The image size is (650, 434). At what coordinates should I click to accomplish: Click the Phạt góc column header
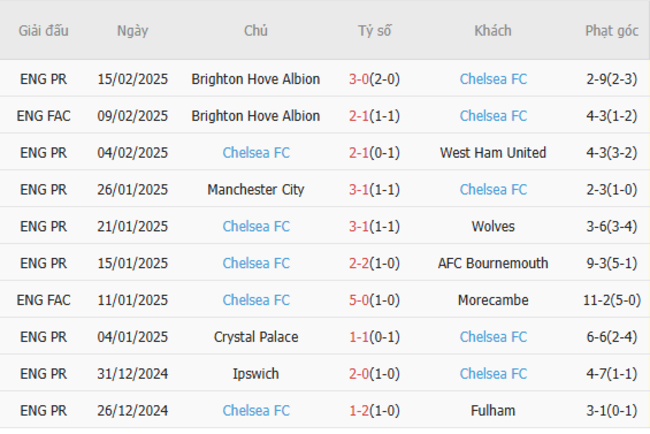pyautogui.click(x=612, y=31)
